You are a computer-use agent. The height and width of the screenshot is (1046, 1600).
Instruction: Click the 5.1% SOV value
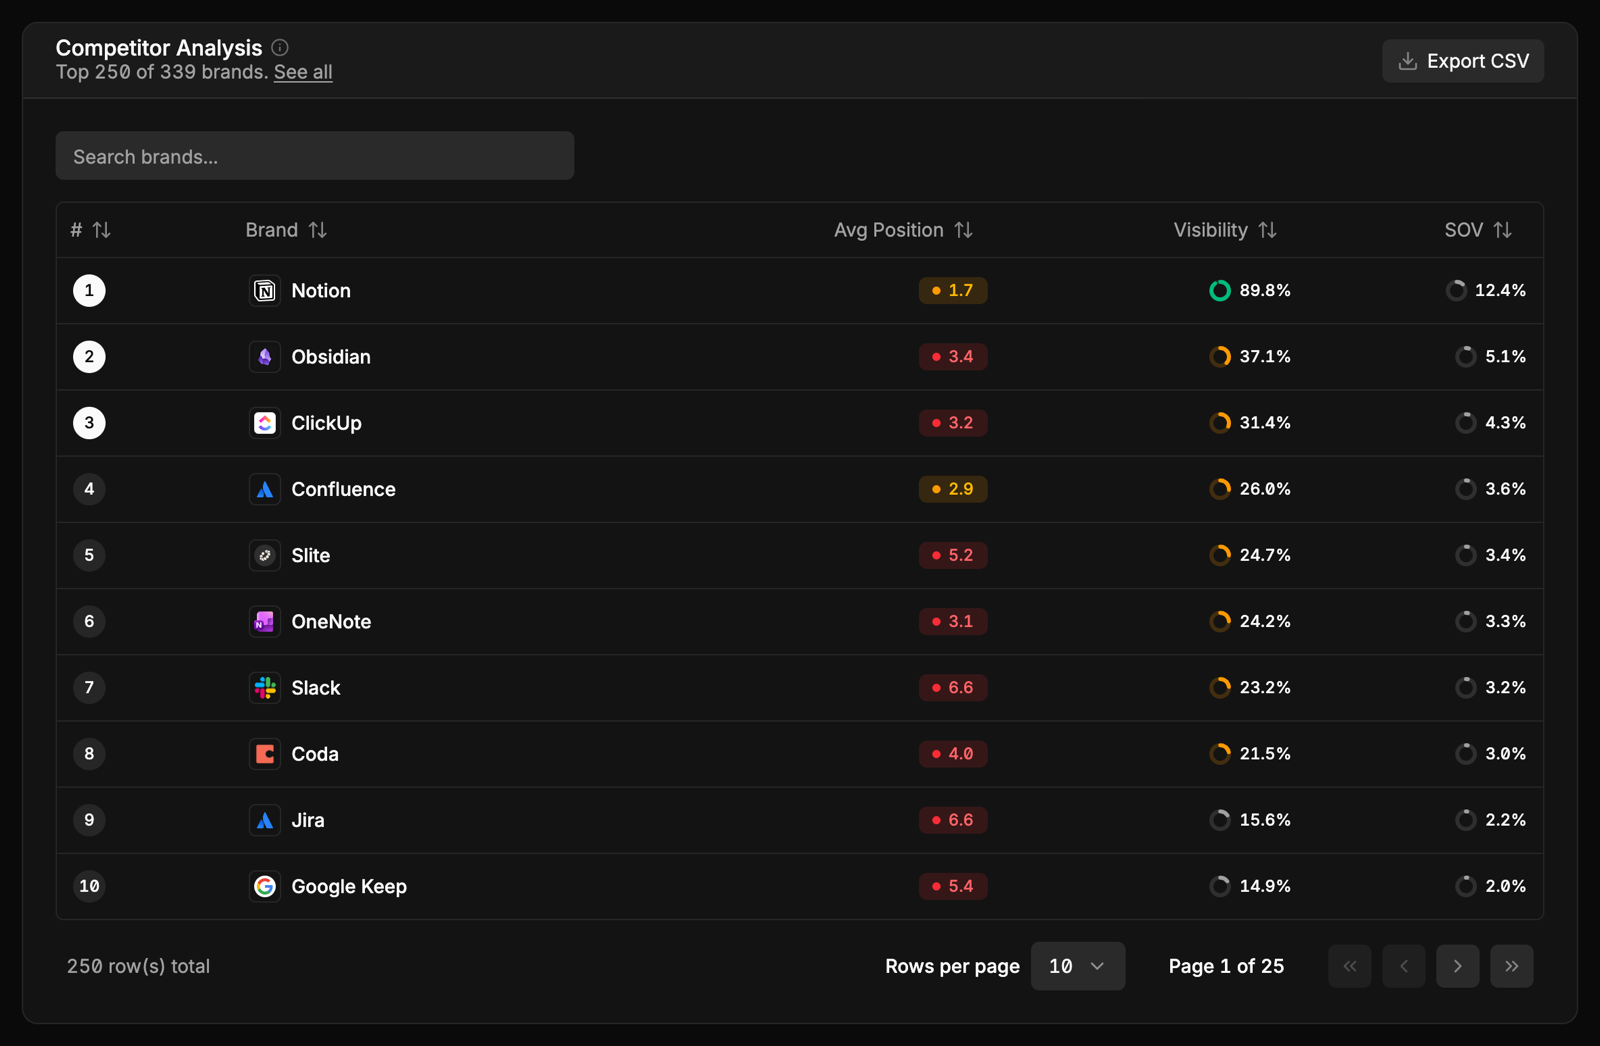click(1505, 357)
